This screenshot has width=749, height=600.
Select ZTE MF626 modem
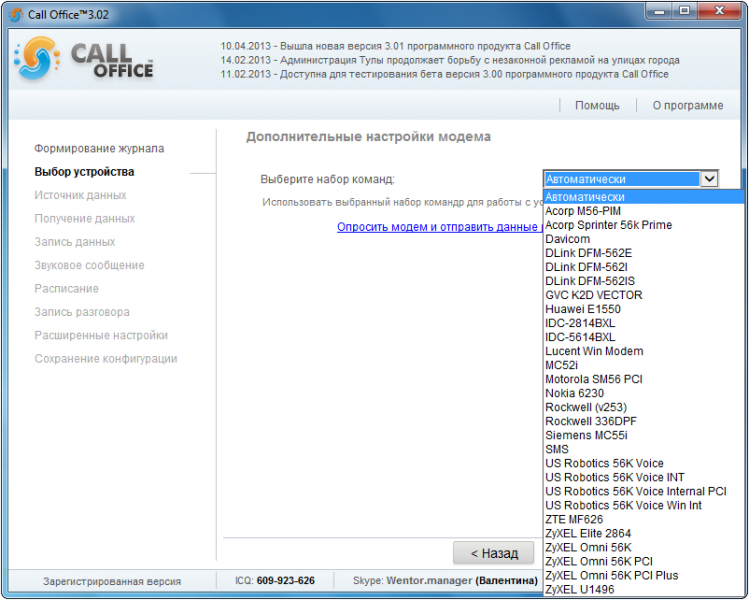pyautogui.click(x=644, y=519)
